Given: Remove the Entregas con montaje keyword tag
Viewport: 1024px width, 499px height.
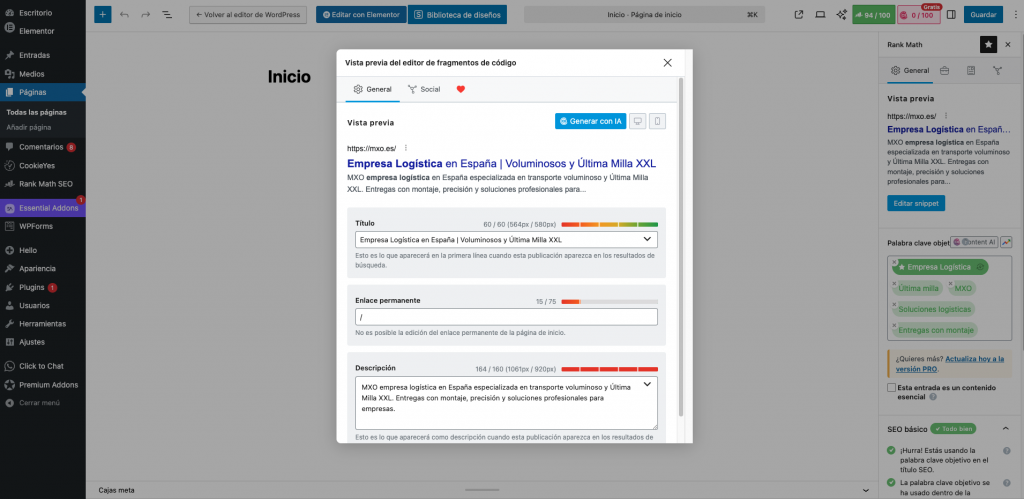Looking at the screenshot, I should coord(894,325).
